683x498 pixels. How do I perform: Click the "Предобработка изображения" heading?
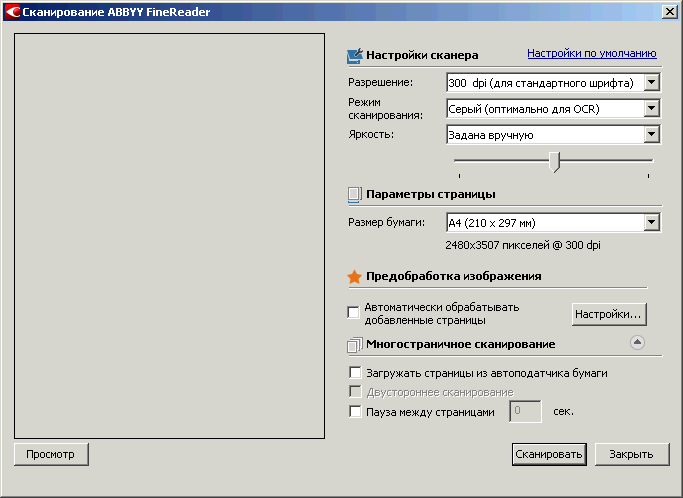coord(453,276)
